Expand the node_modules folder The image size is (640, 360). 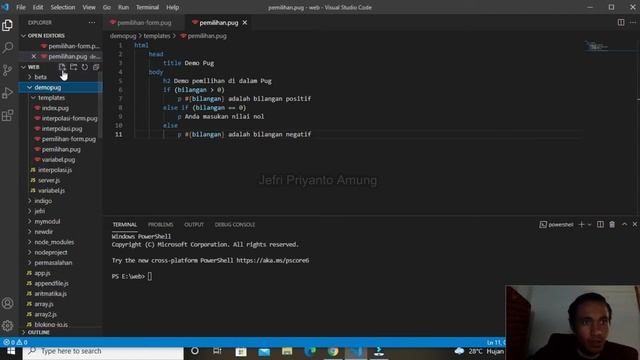click(54, 242)
